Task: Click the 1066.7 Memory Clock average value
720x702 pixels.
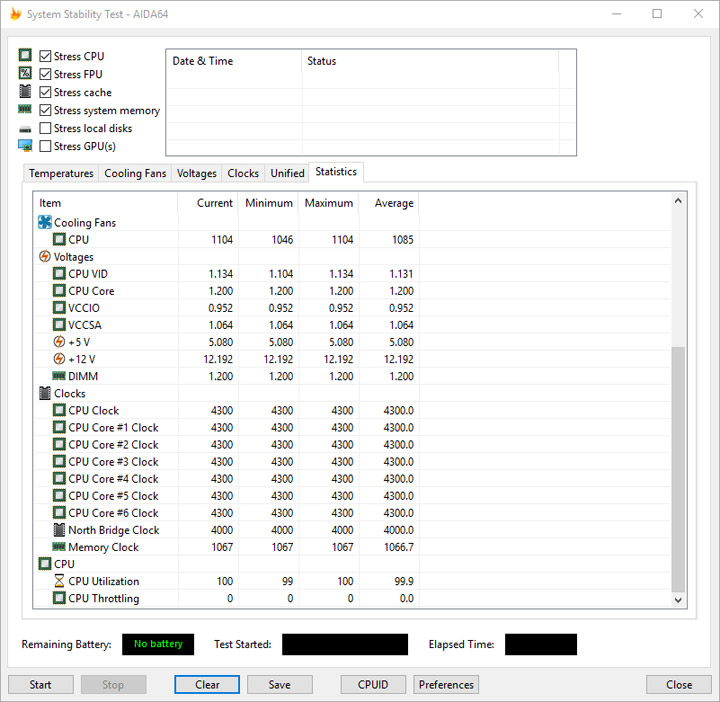Action: point(399,547)
